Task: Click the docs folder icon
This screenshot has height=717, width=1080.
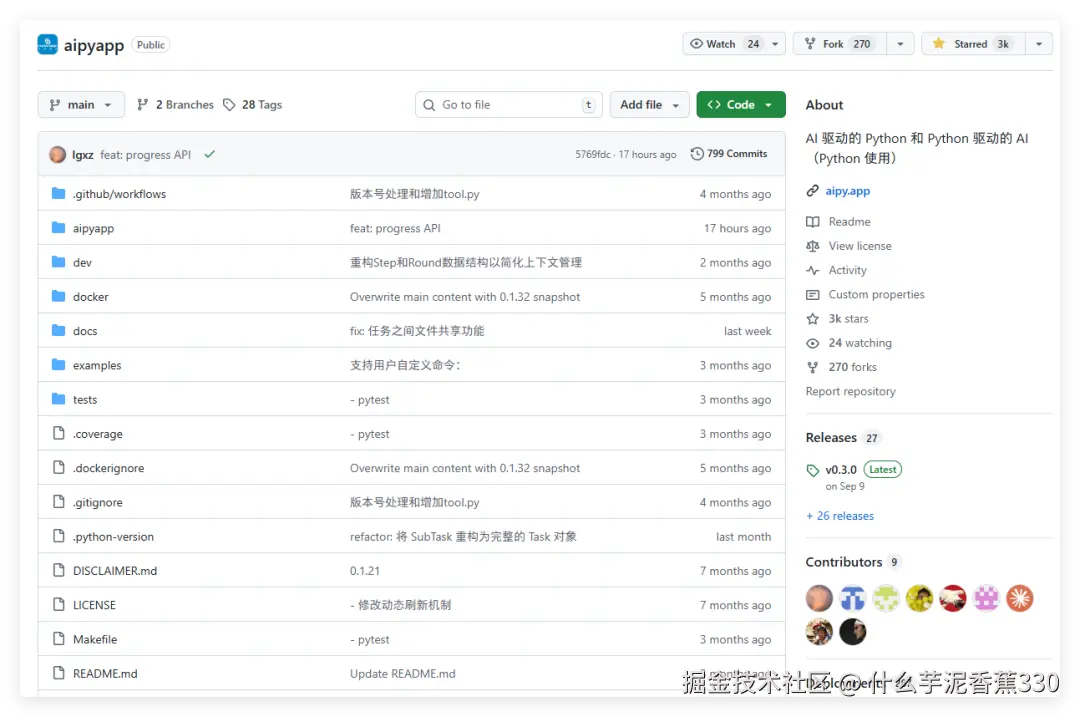Action: [x=59, y=331]
